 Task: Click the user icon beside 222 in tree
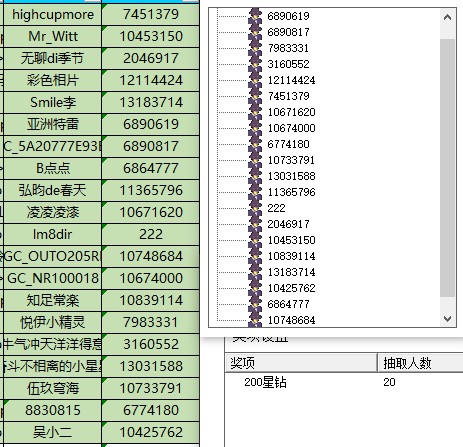[x=255, y=208]
